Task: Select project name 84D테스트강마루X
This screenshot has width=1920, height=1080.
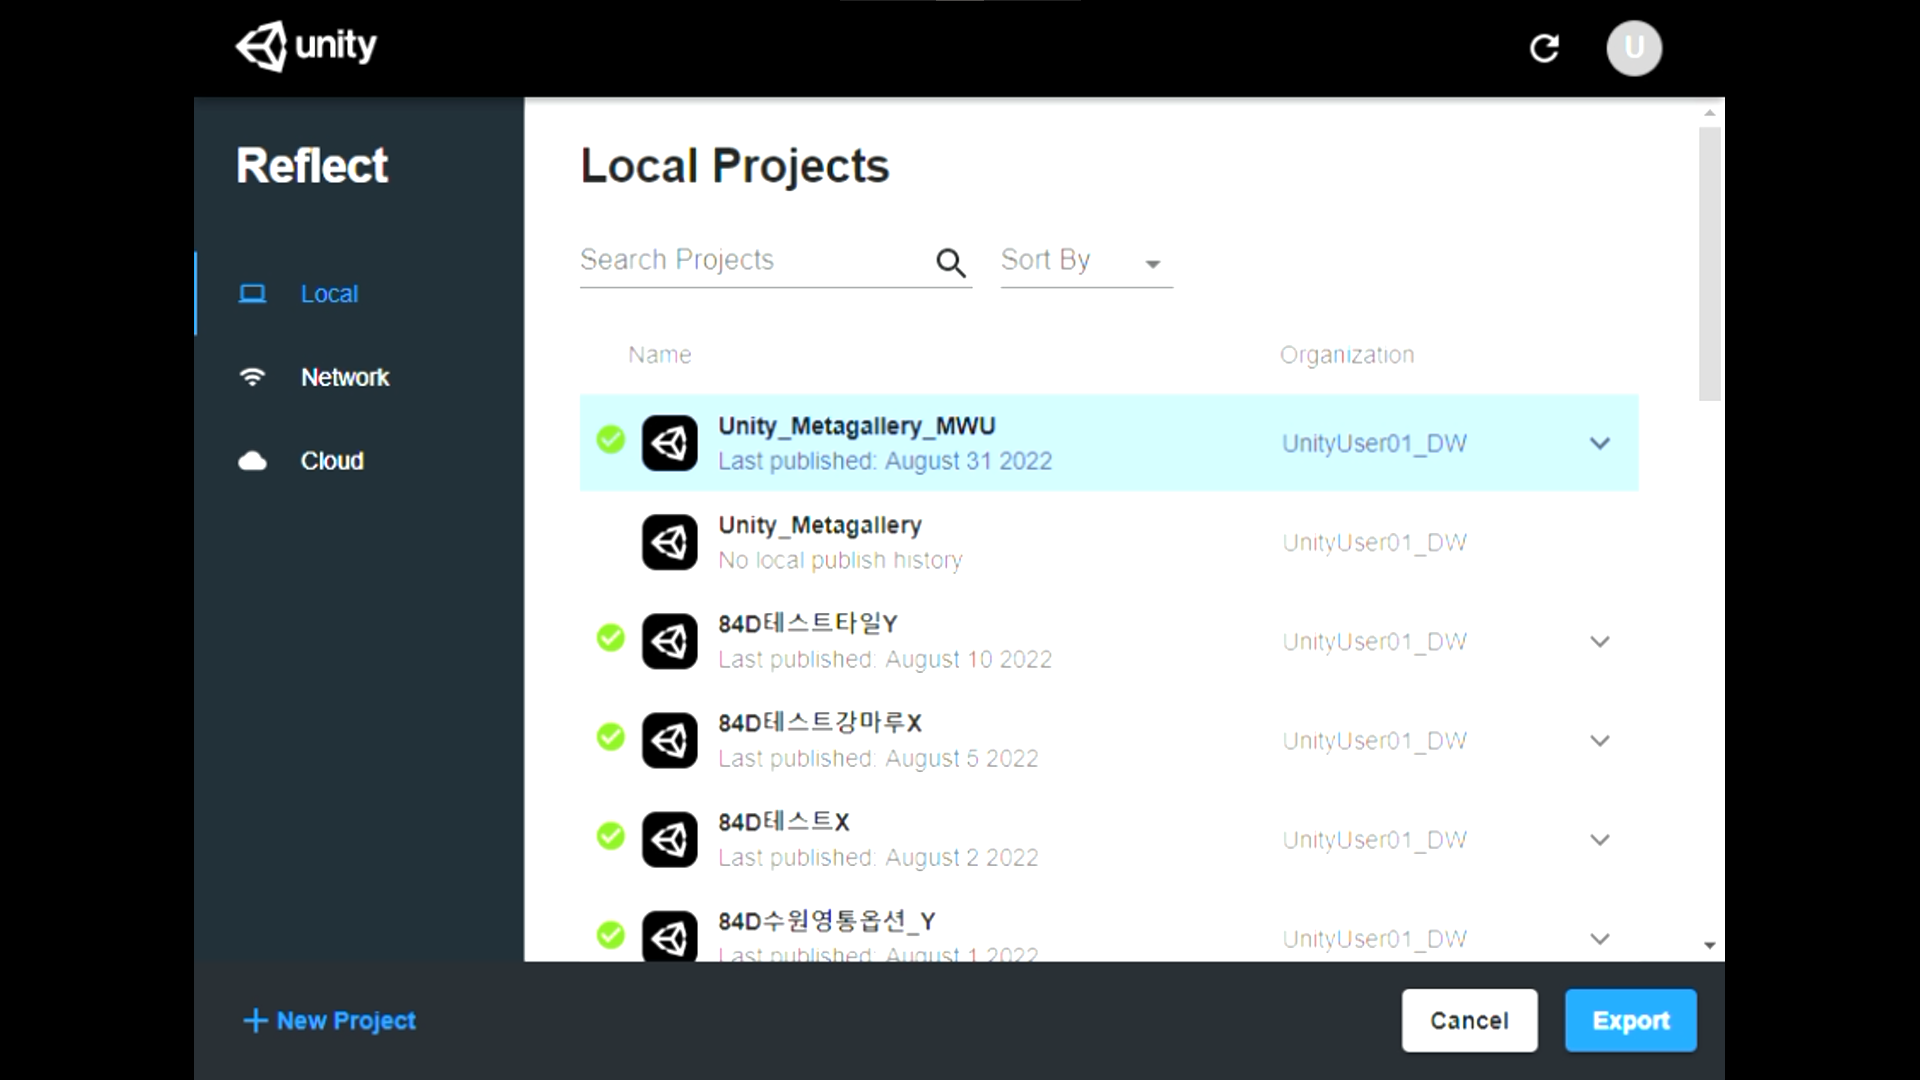Action: pos(820,723)
